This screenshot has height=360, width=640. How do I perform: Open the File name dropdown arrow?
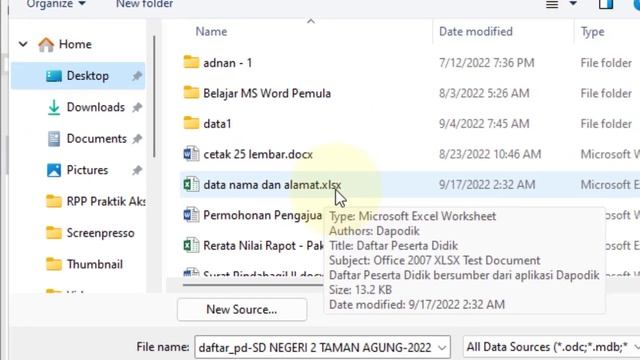pyautogui.click(x=442, y=348)
